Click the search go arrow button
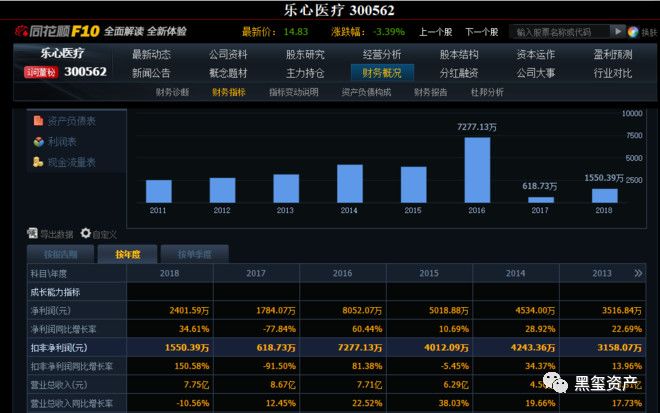This screenshot has width=660, height=413. [x=617, y=32]
